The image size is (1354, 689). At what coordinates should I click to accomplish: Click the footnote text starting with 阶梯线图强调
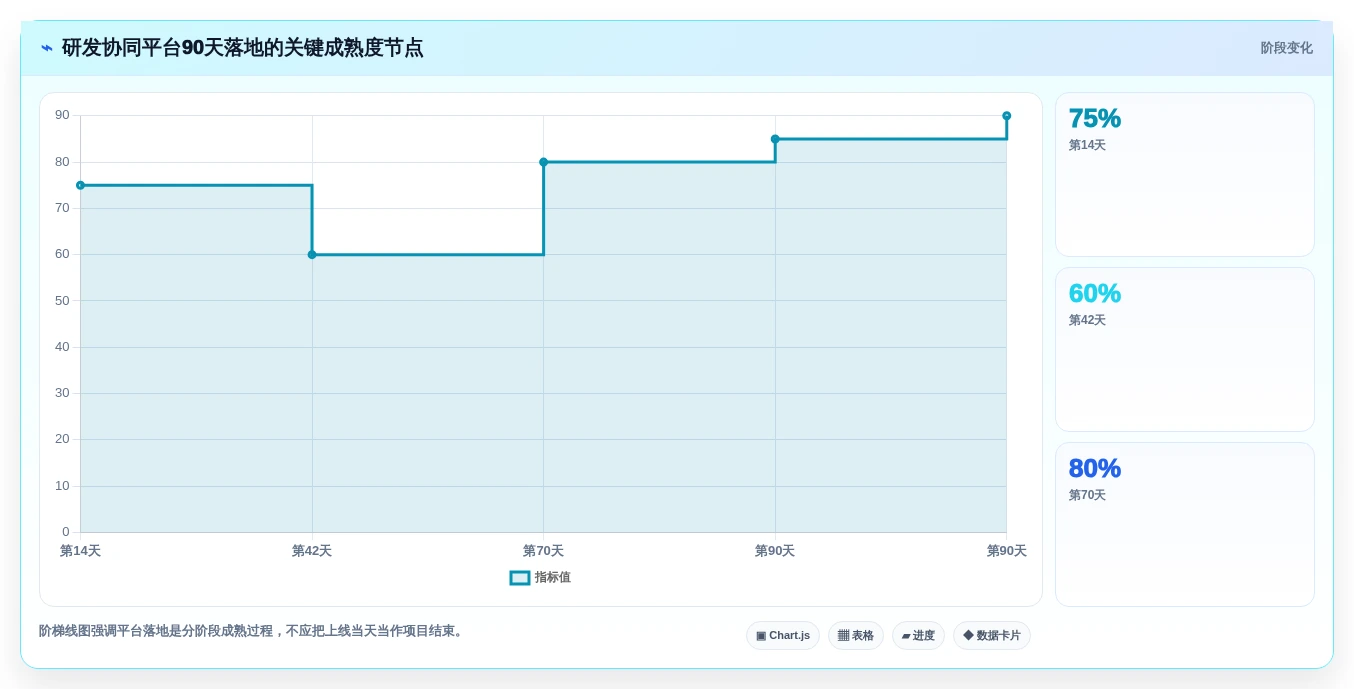coord(253,631)
